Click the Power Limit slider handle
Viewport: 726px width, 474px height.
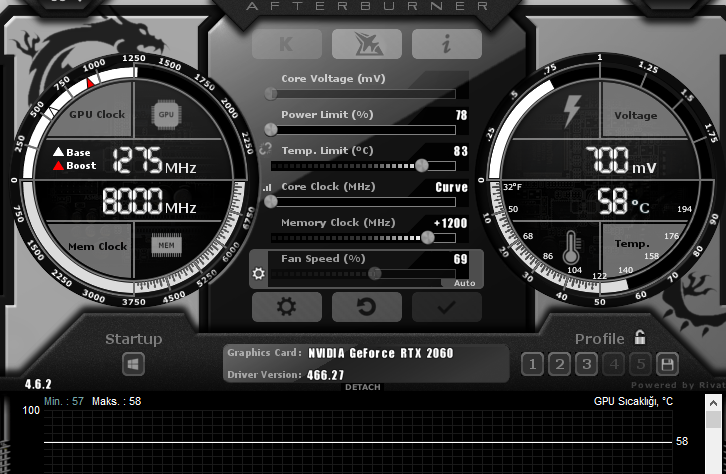271,130
